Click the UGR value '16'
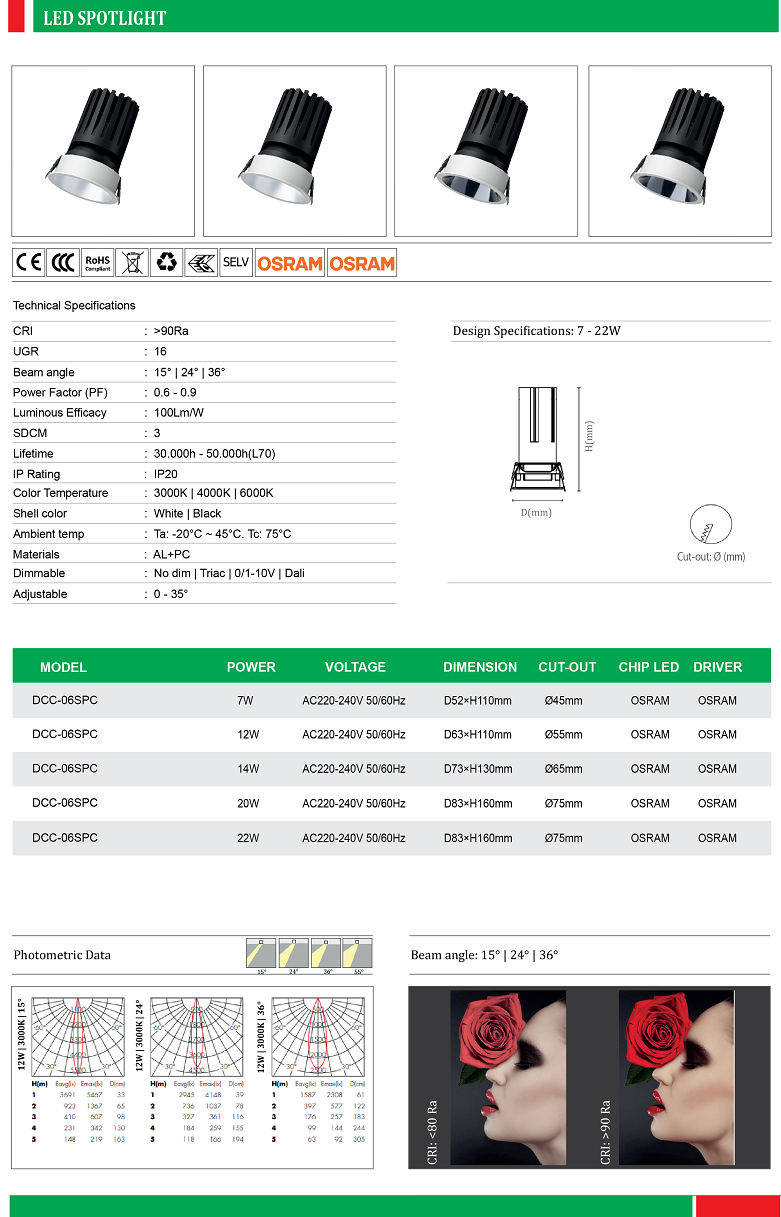This screenshot has width=781, height=1217. tap(160, 352)
